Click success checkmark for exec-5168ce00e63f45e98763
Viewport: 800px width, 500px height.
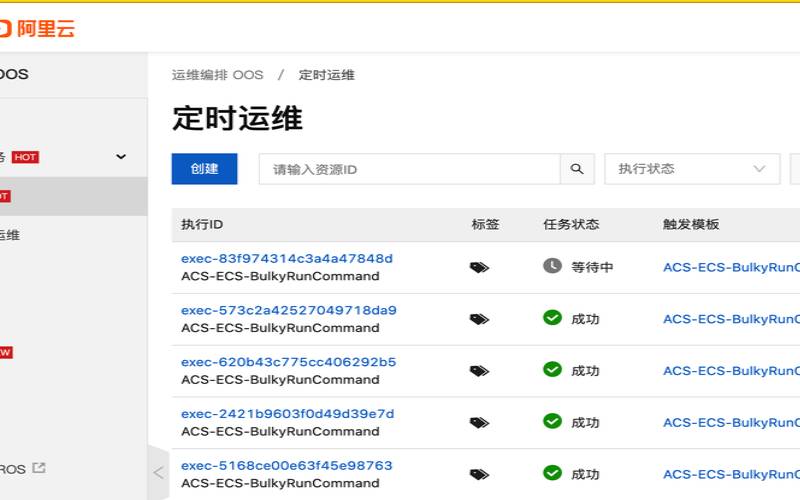pyautogui.click(x=552, y=473)
